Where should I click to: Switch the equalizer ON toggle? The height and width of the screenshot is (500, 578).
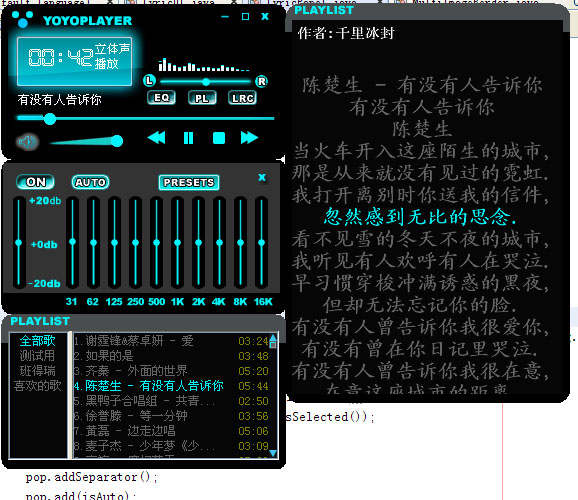coord(35,182)
